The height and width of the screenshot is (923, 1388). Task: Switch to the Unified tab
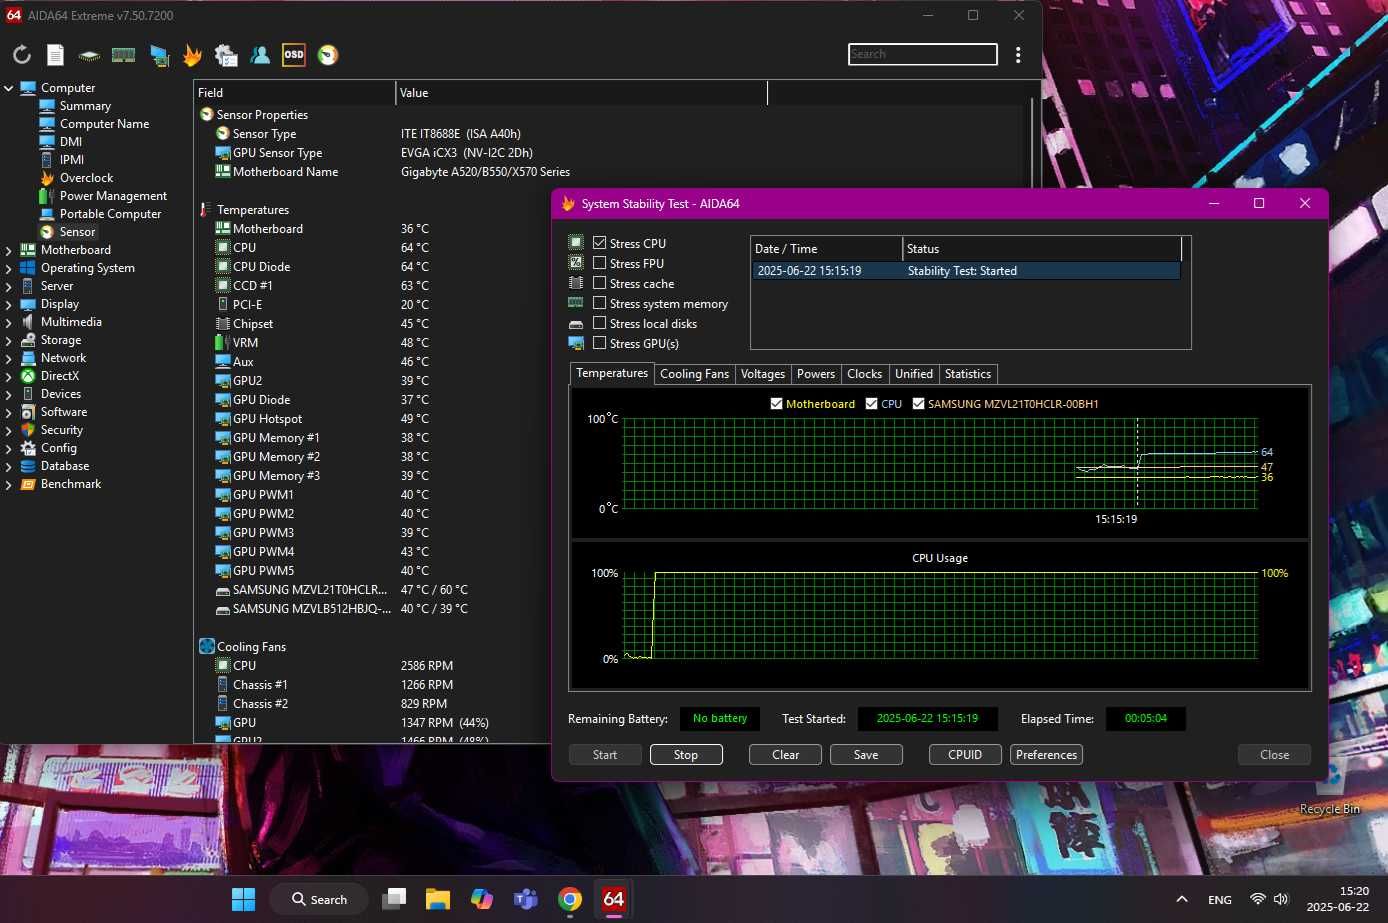coord(914,374)
